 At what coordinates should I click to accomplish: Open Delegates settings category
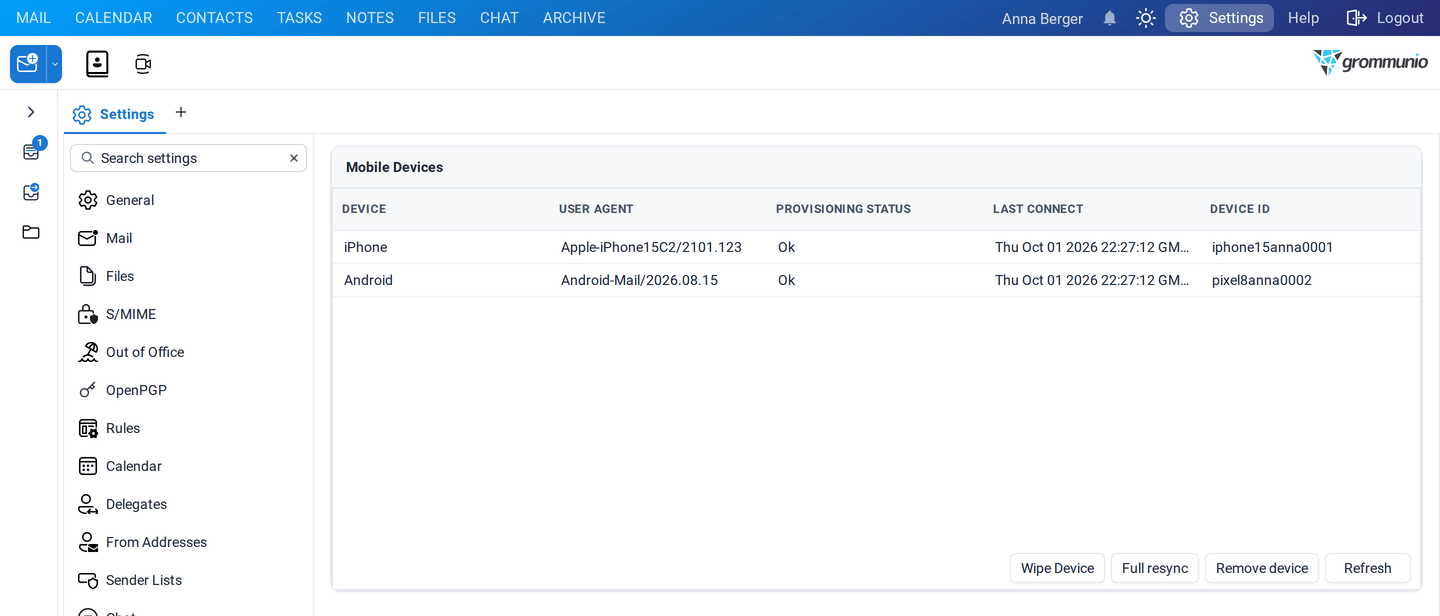[x=188, y=504]
